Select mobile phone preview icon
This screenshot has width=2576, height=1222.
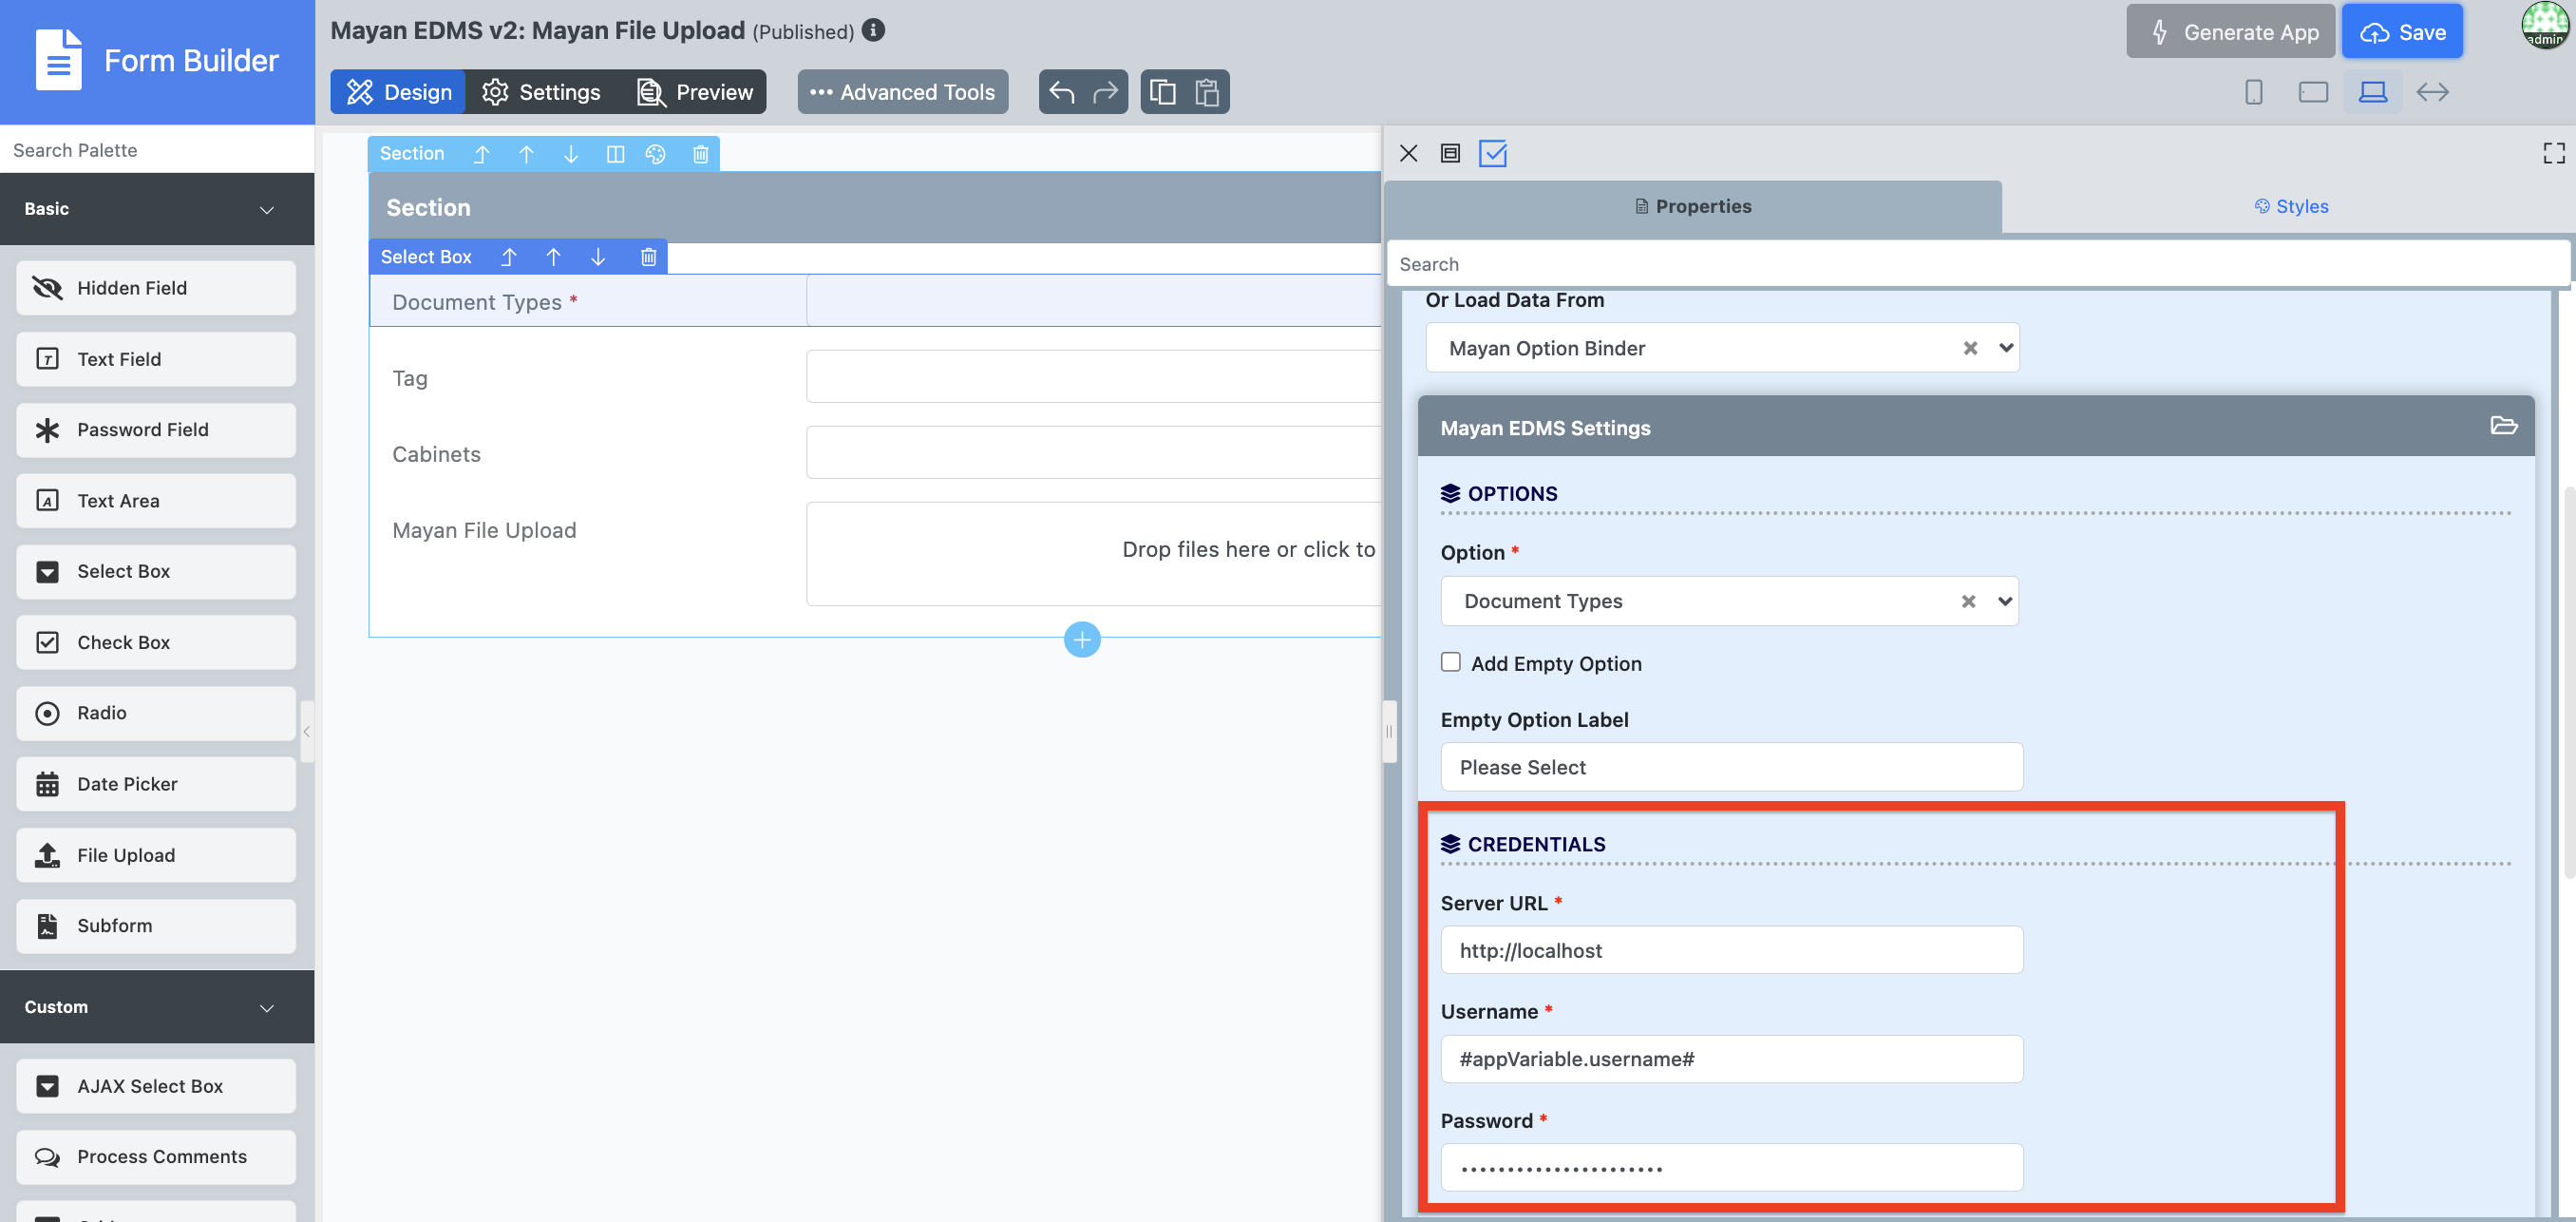pos(2253,92)
